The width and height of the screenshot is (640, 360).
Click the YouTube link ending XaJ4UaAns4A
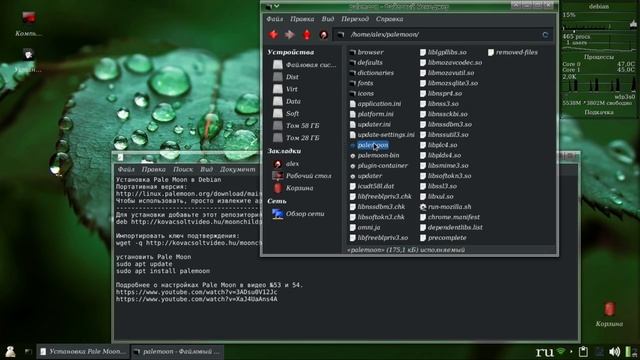[x=196, y=299]
